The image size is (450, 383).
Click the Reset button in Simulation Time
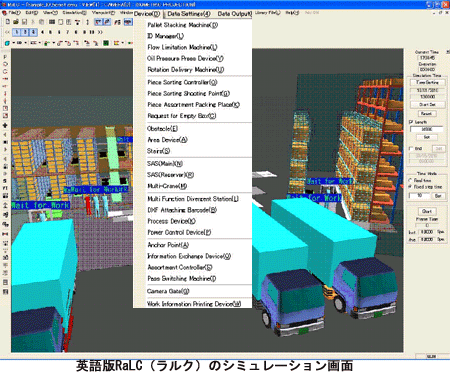point(427,114)
